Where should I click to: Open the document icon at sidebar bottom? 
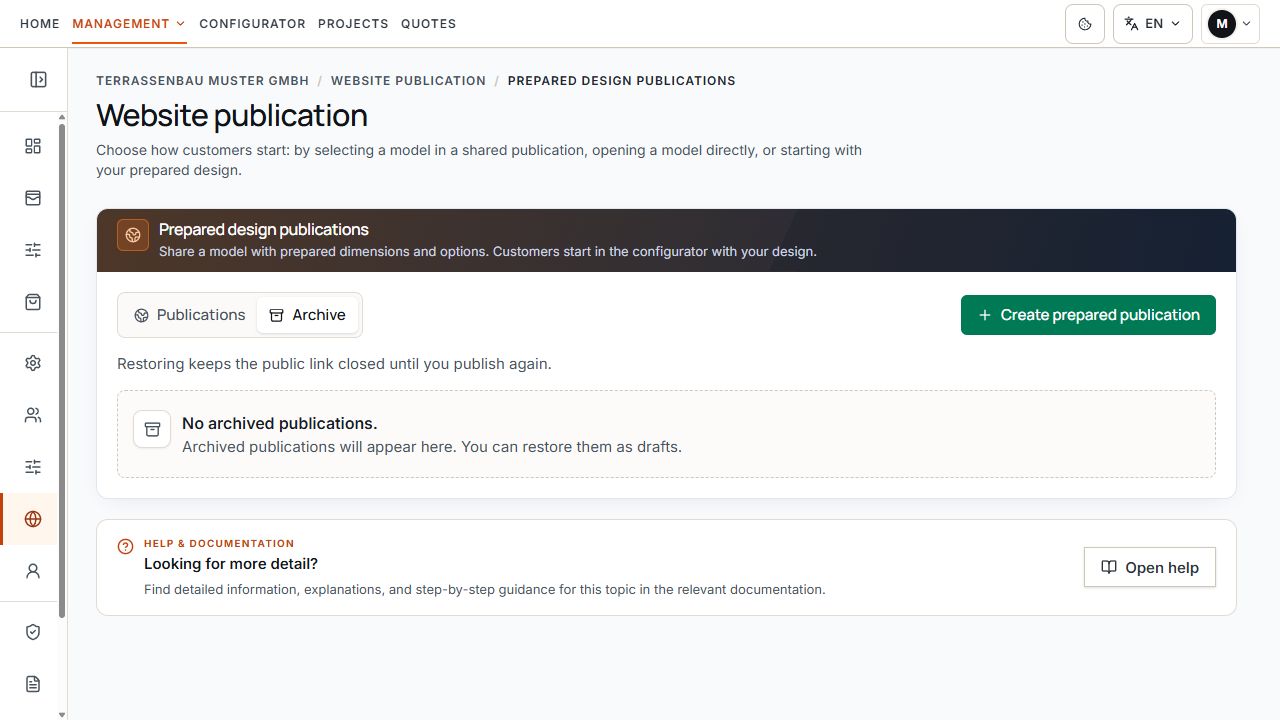pos(33,684)
